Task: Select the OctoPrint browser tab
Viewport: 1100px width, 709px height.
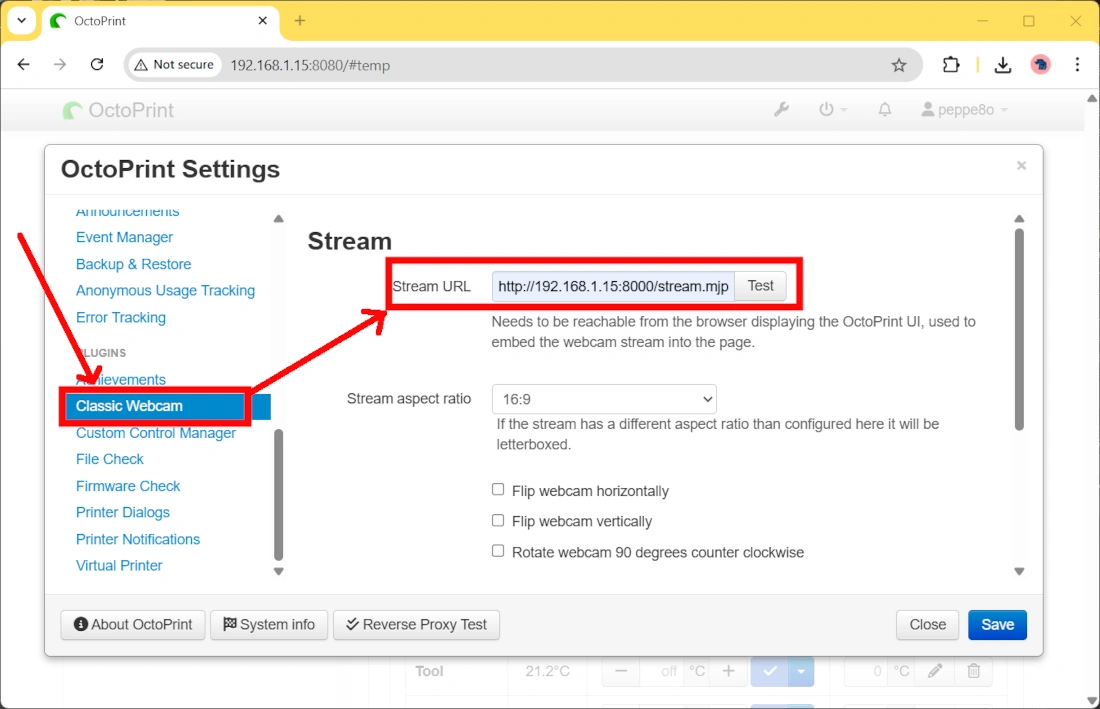Action: click(160, 21)
